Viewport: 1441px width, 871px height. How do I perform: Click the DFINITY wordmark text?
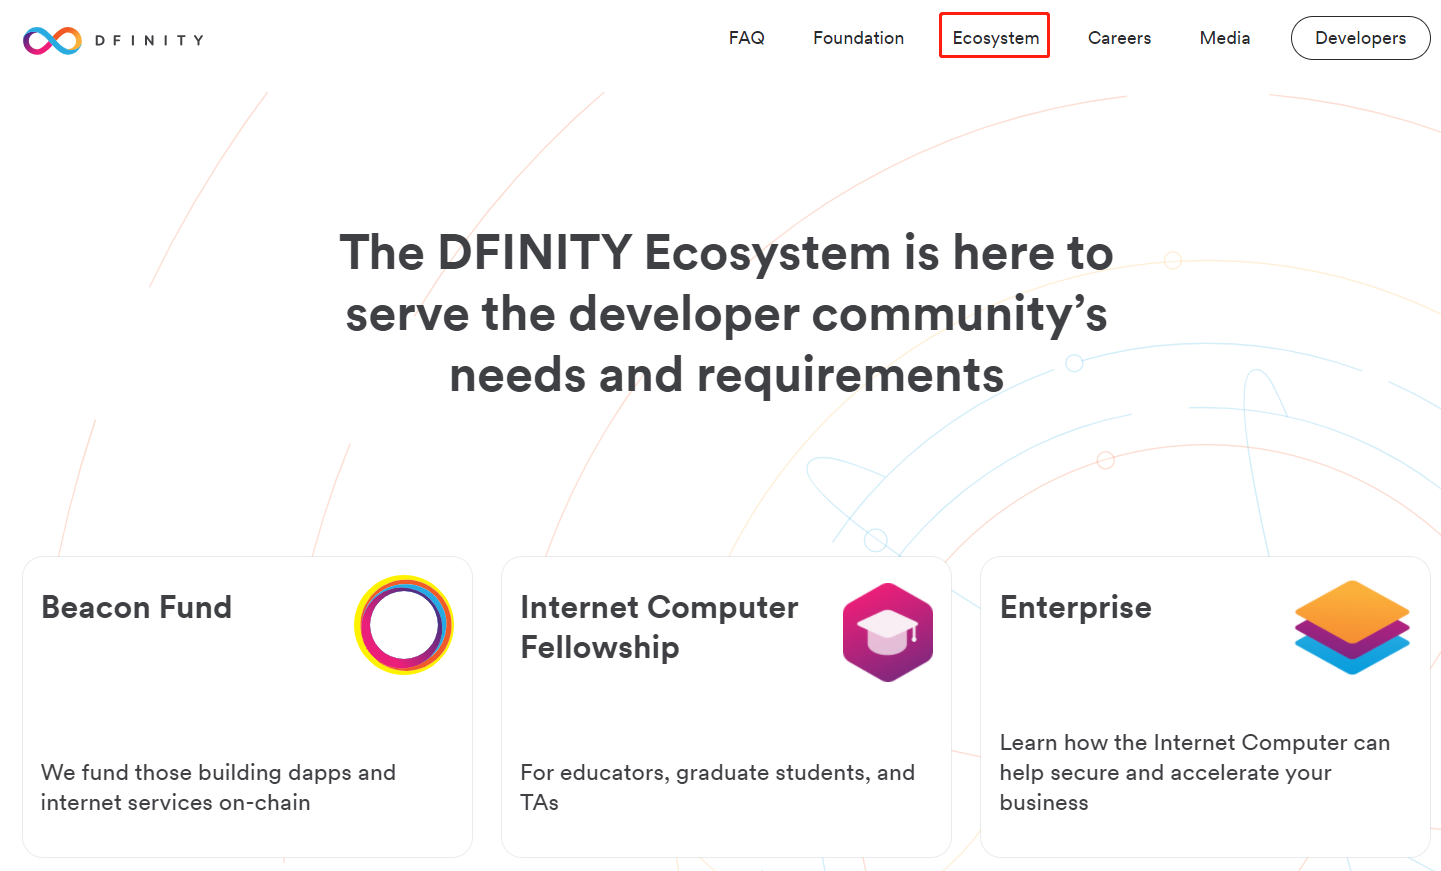tap(150, 40)
